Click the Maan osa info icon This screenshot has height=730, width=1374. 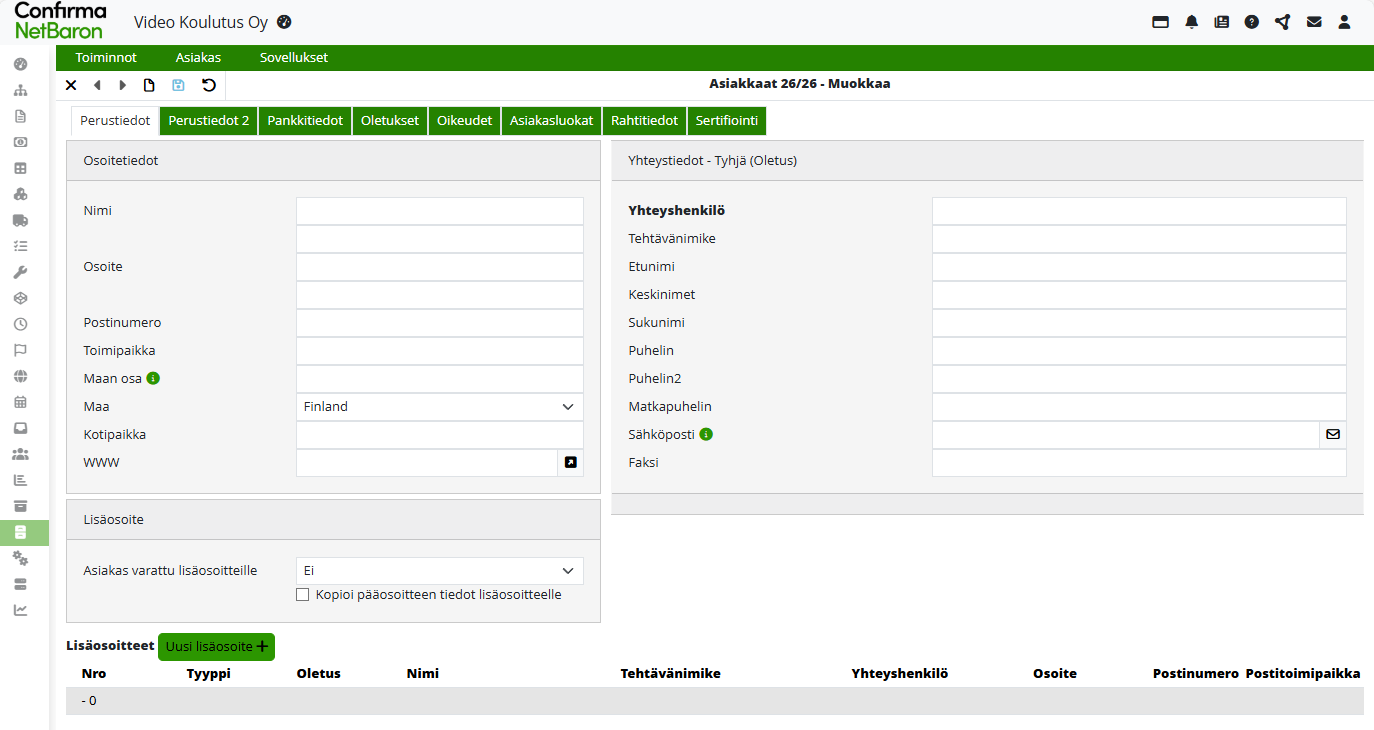point(153,379)
